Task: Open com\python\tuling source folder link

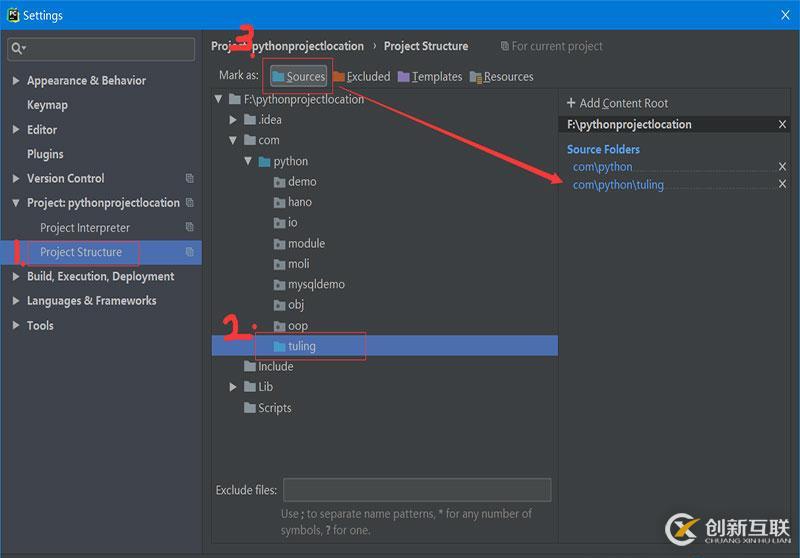Action: 618,185
